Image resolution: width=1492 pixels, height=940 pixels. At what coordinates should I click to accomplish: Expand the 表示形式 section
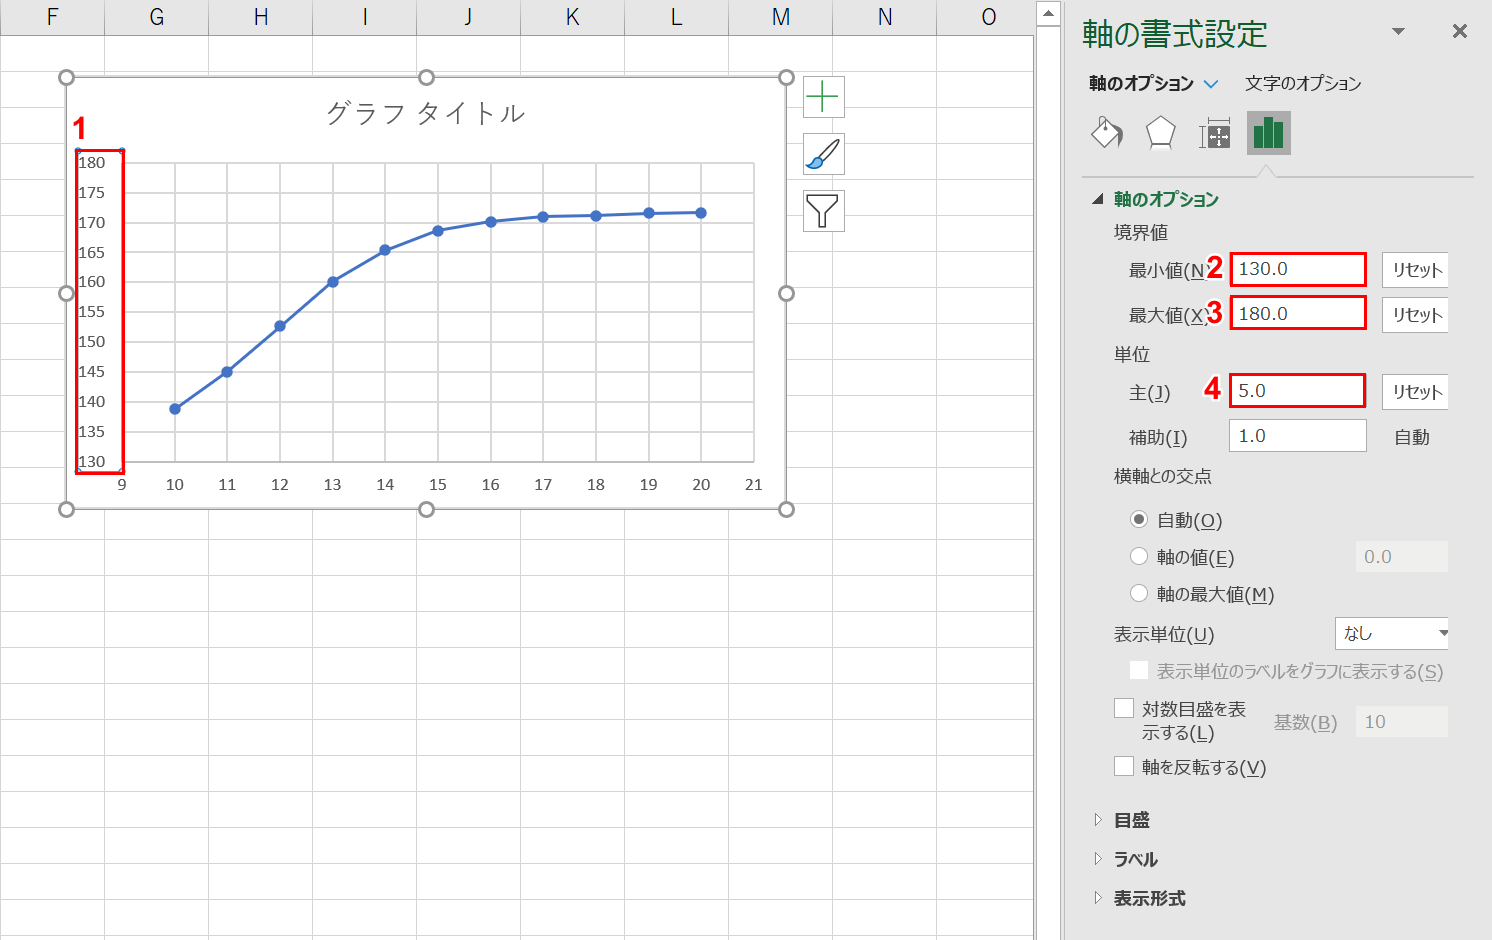coord(1098,898)
